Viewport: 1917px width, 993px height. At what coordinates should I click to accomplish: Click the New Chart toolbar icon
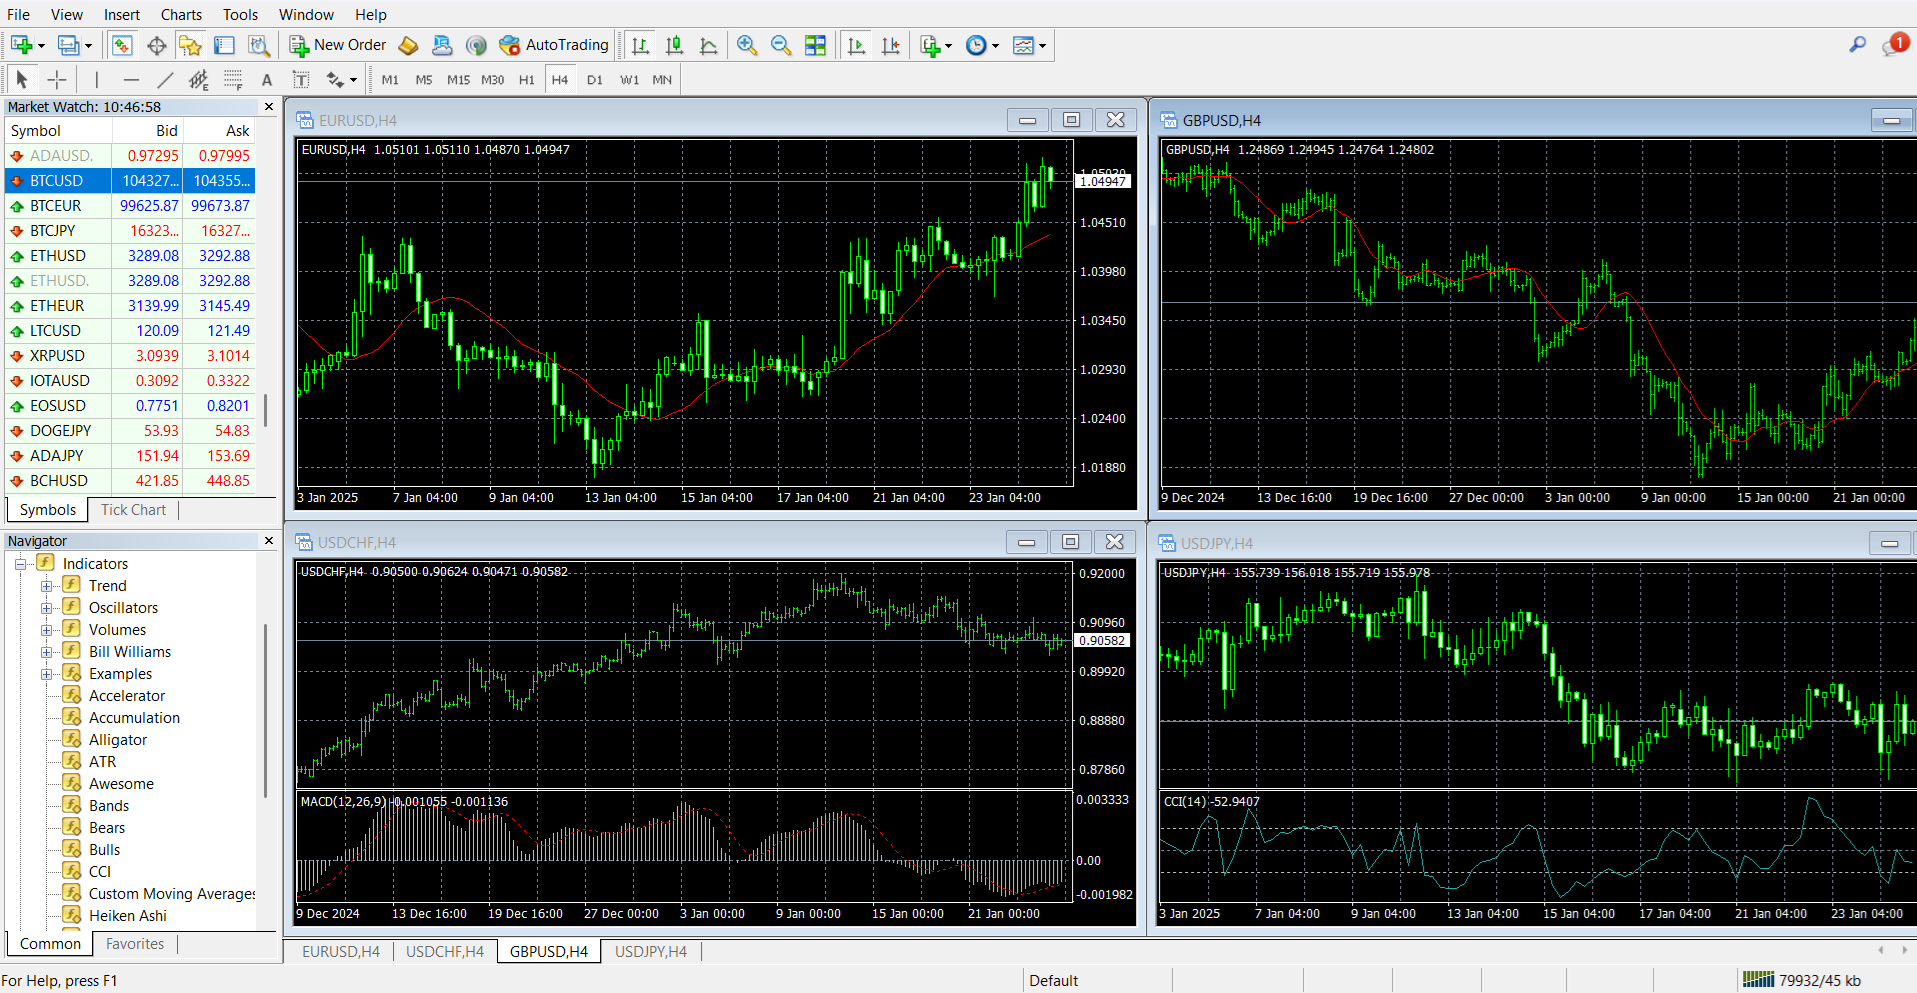(22, 45)
